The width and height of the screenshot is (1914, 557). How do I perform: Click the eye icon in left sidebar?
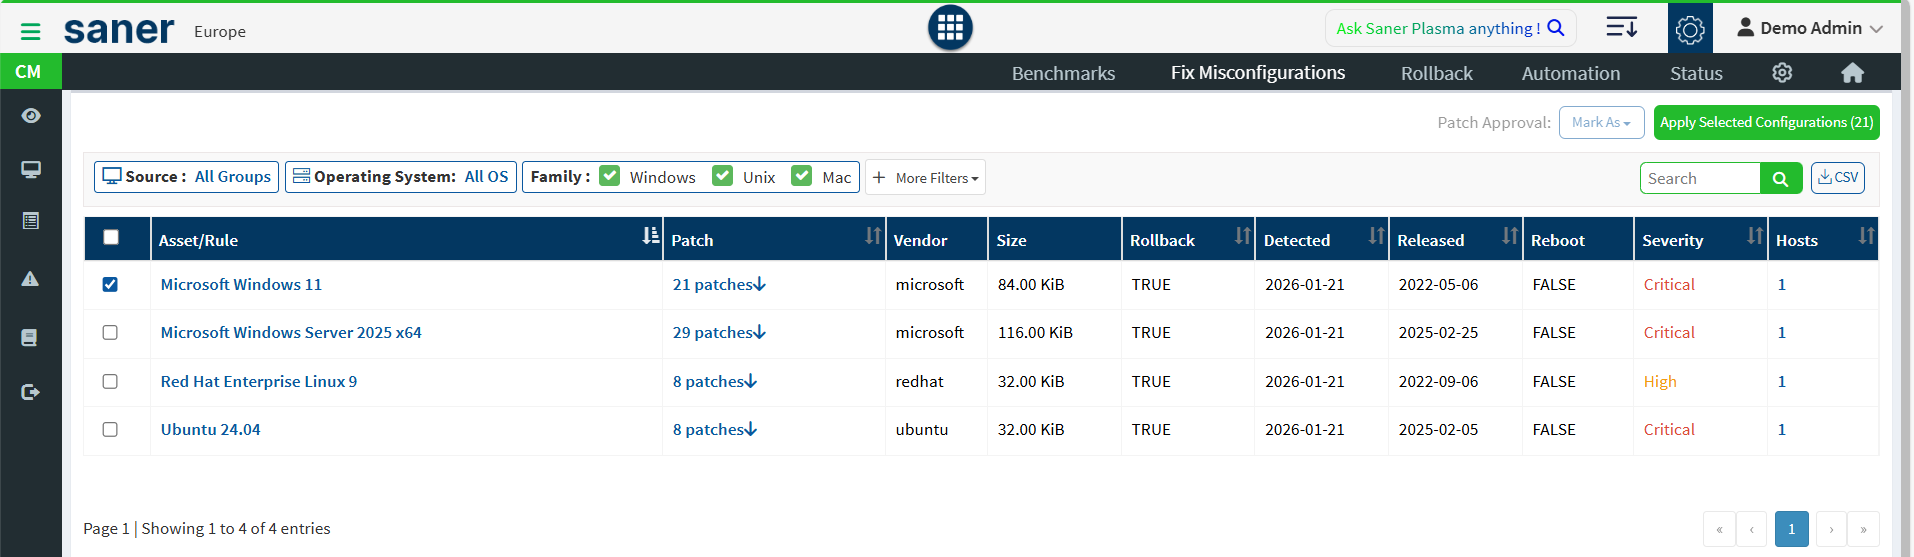coord(31,116)
